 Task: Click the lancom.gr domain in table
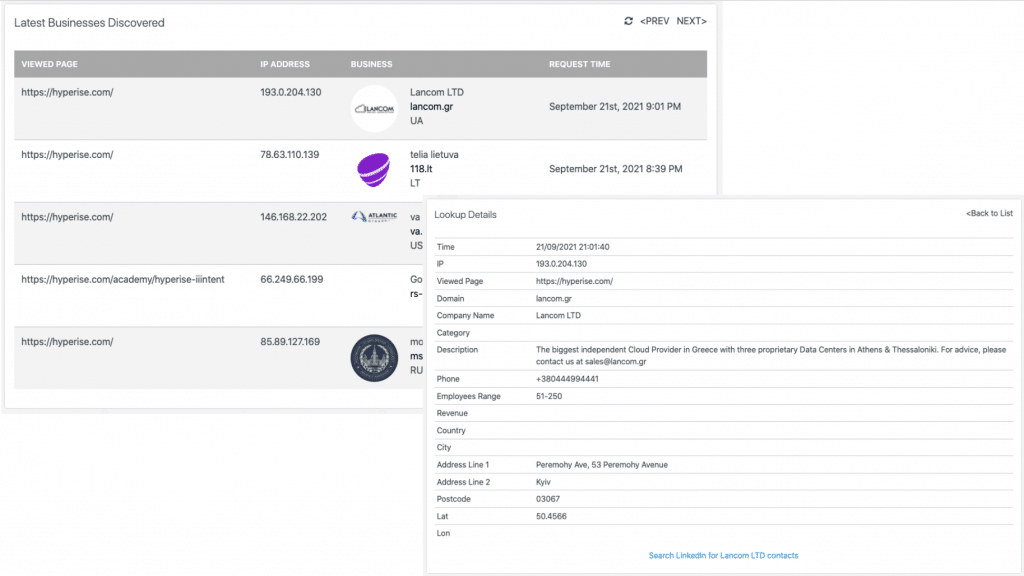tap(433, 106)
